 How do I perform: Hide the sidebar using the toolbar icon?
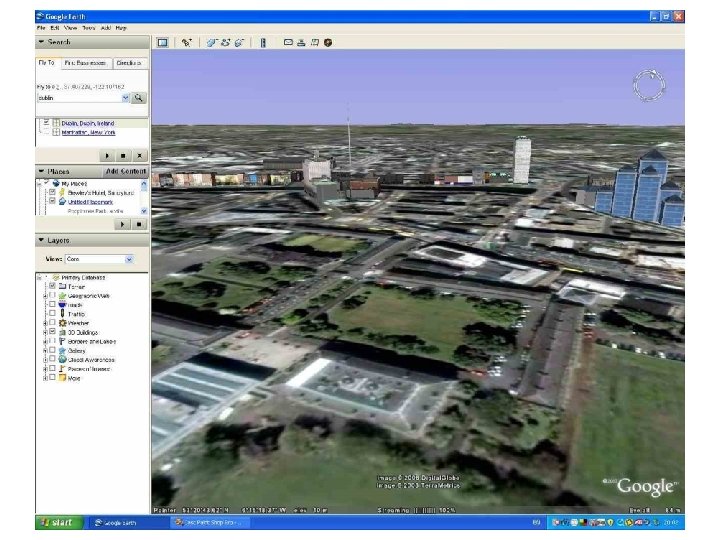[163, 43]
